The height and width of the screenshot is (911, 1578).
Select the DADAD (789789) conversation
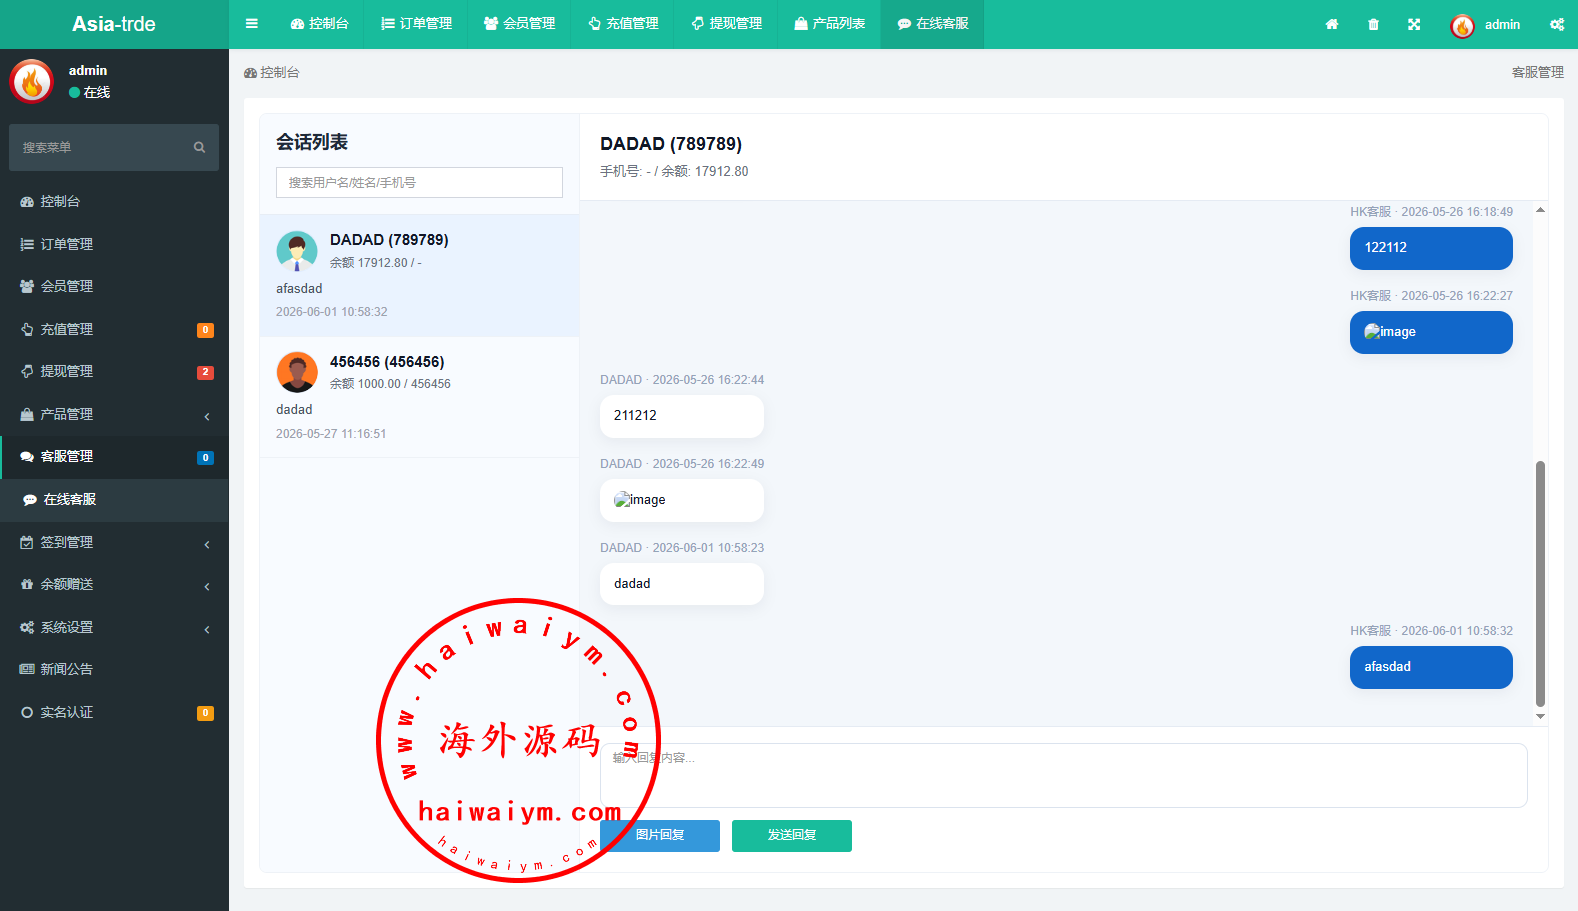coord(419,276)
